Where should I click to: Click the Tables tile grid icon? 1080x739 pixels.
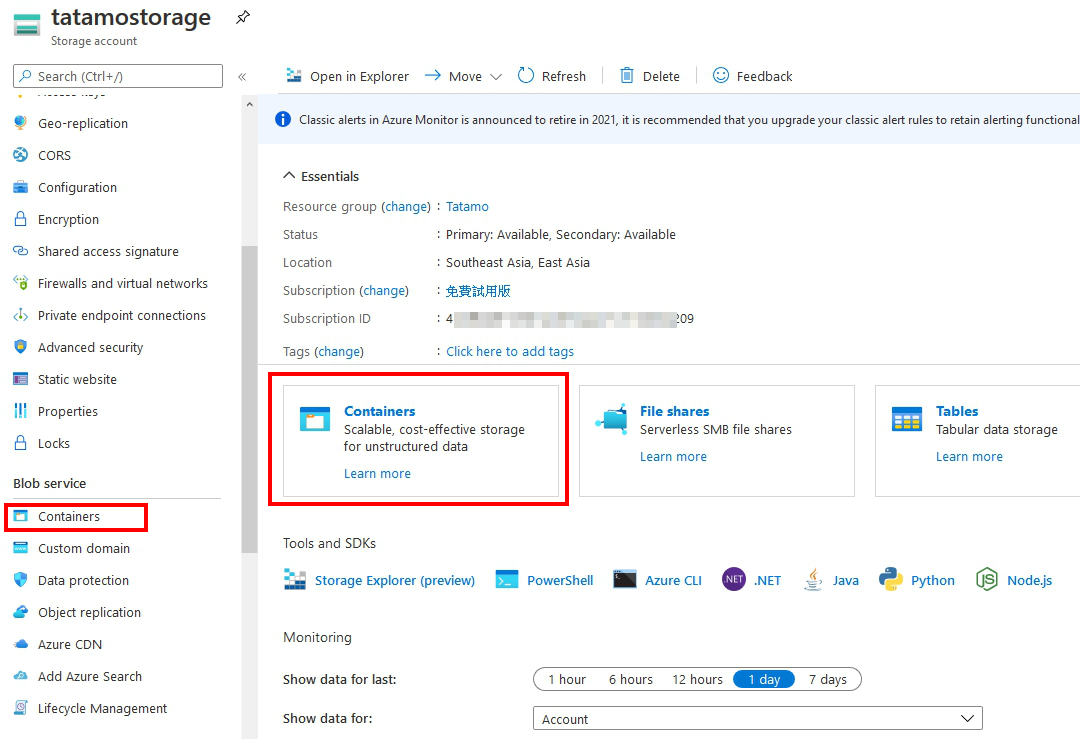906,419
